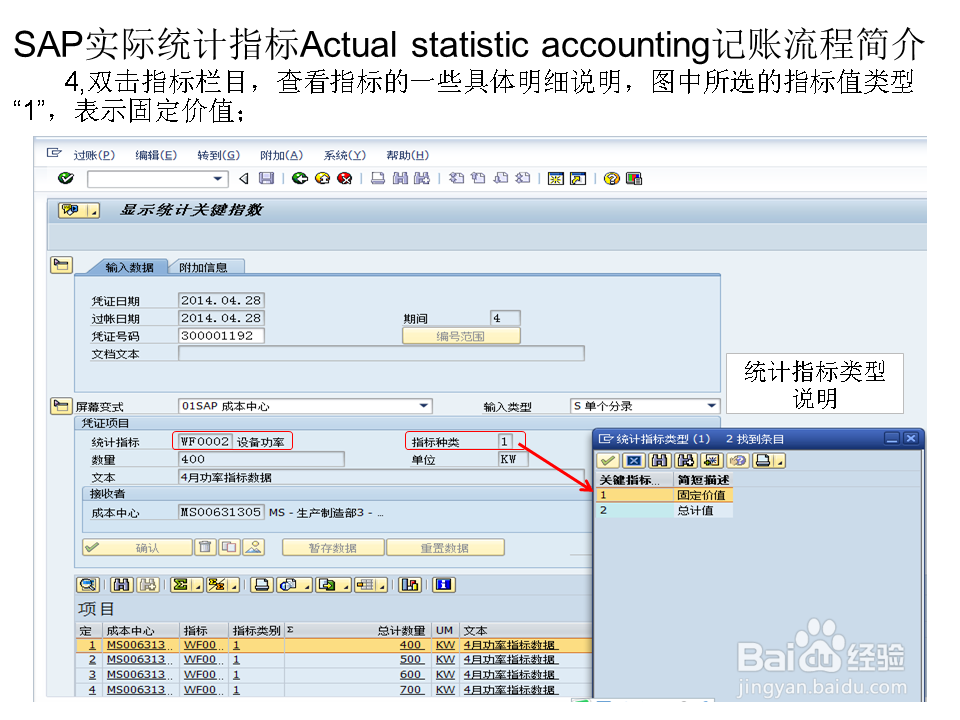The width and height of the screenshot is (960, 720).
Task: Click the 编号范围 button
Action: (461, 336)
